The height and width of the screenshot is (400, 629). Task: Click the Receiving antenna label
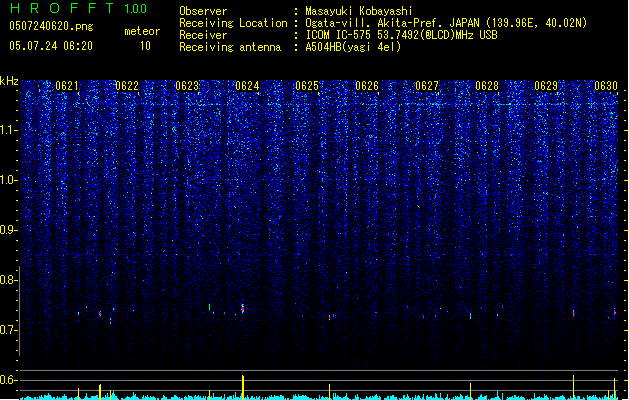230,47
